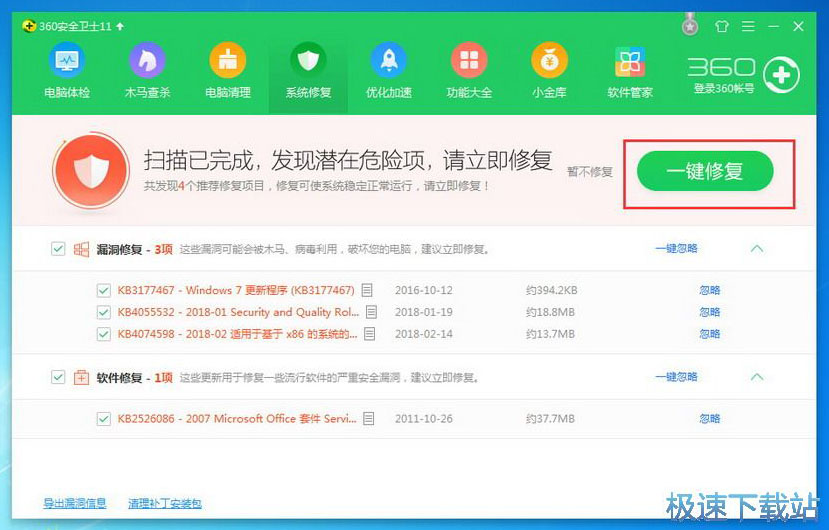Screen dimensions: 829x530
Task: Click the date 2018-02-14
Action: tap(423, 334)
